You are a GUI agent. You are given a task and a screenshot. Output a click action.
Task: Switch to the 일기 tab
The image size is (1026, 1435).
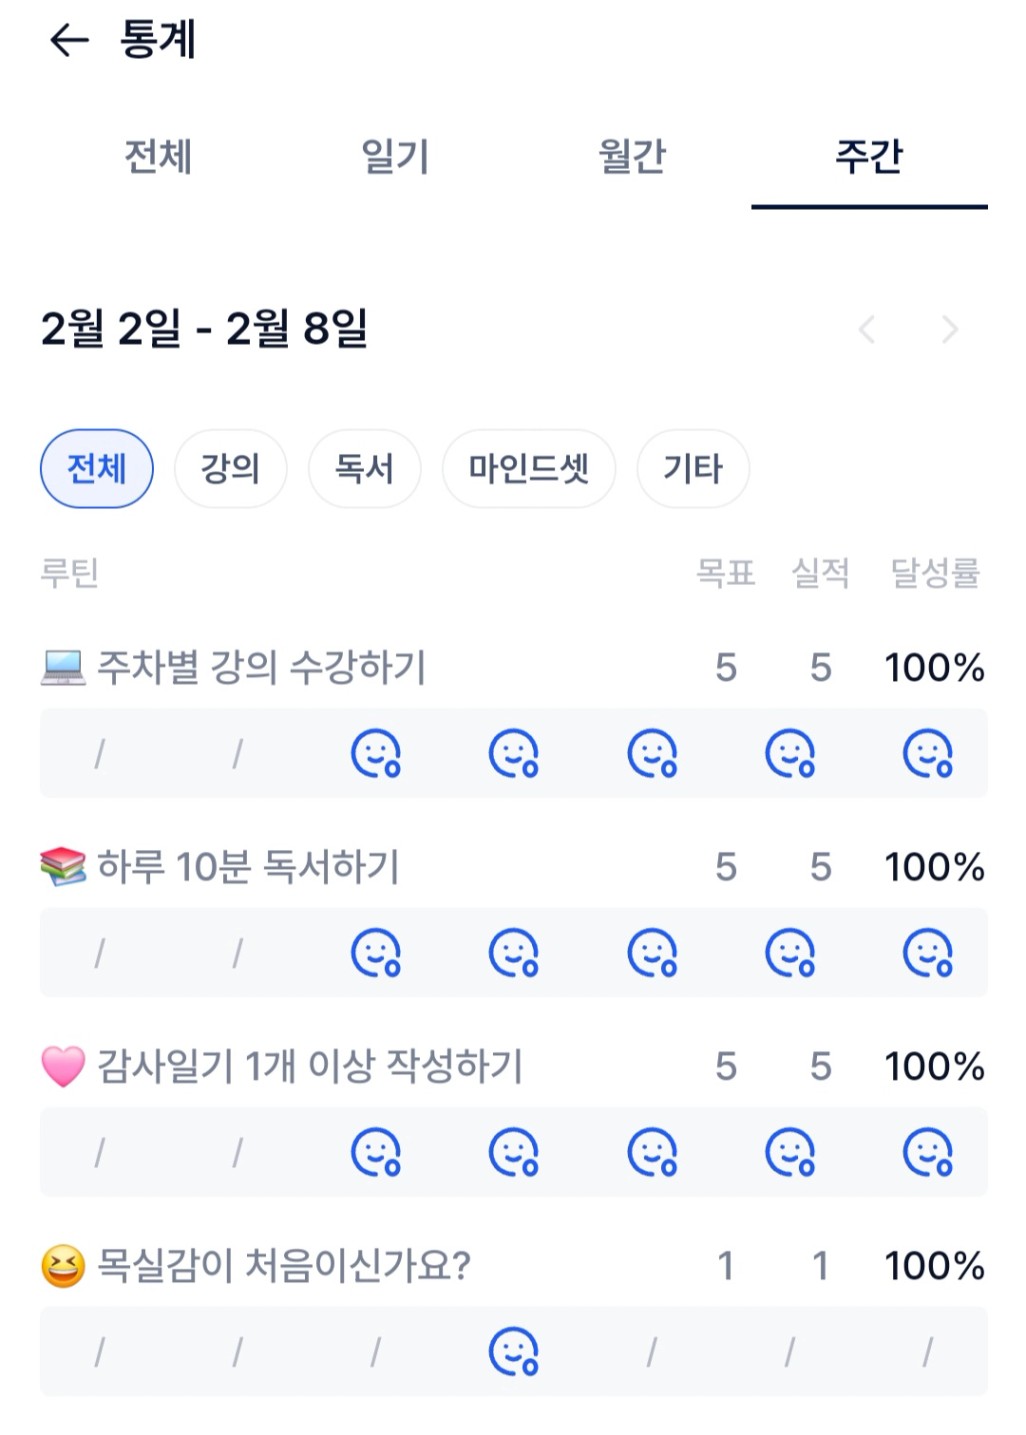tap(395, 157)
